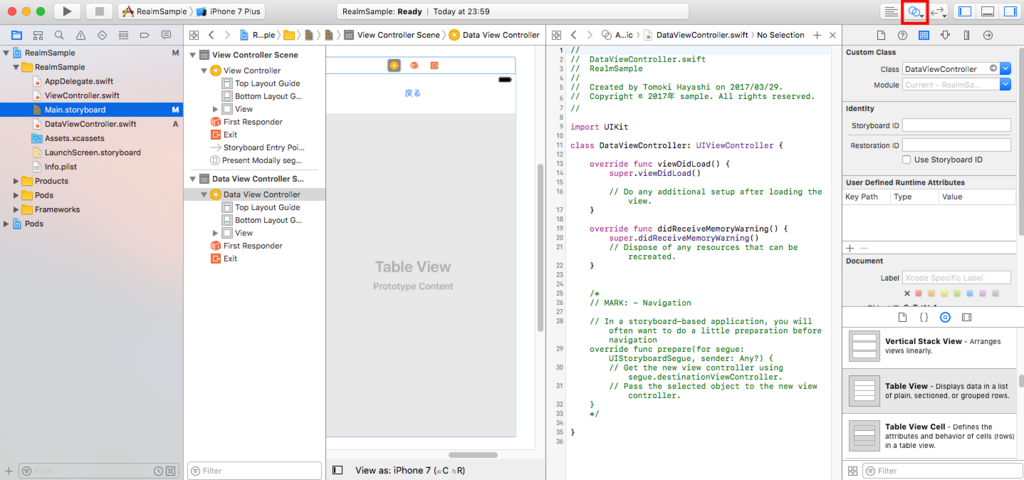Open the Test navigator diamond icon

point(102,35)
